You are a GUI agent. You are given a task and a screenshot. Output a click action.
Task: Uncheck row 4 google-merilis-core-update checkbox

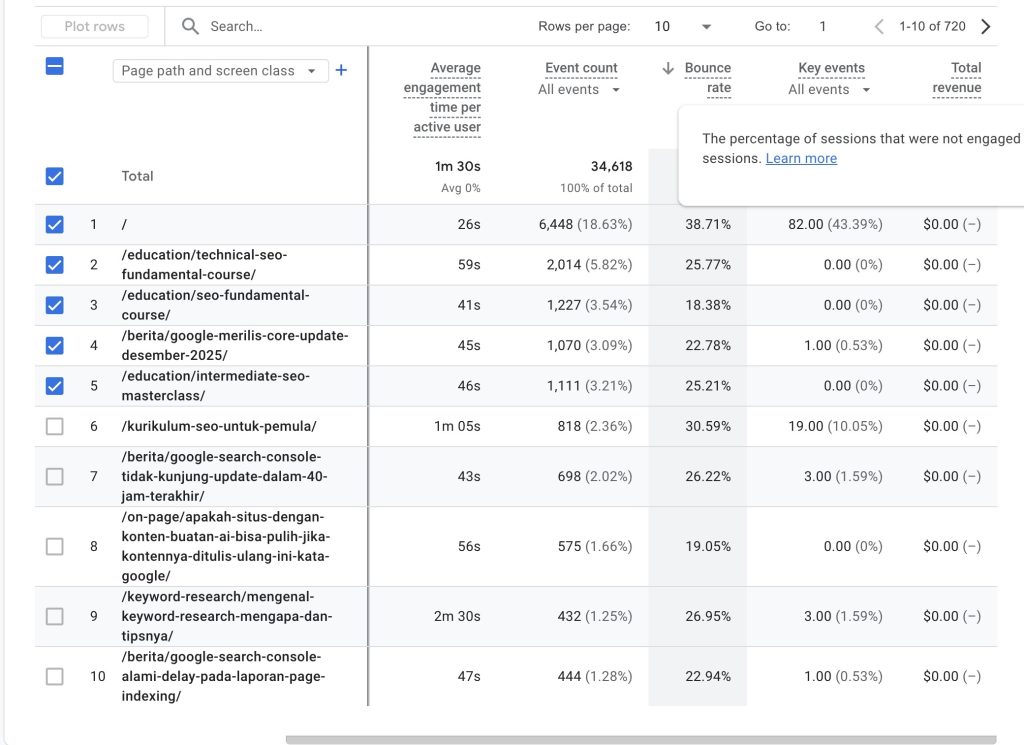[x=55, y=345]
